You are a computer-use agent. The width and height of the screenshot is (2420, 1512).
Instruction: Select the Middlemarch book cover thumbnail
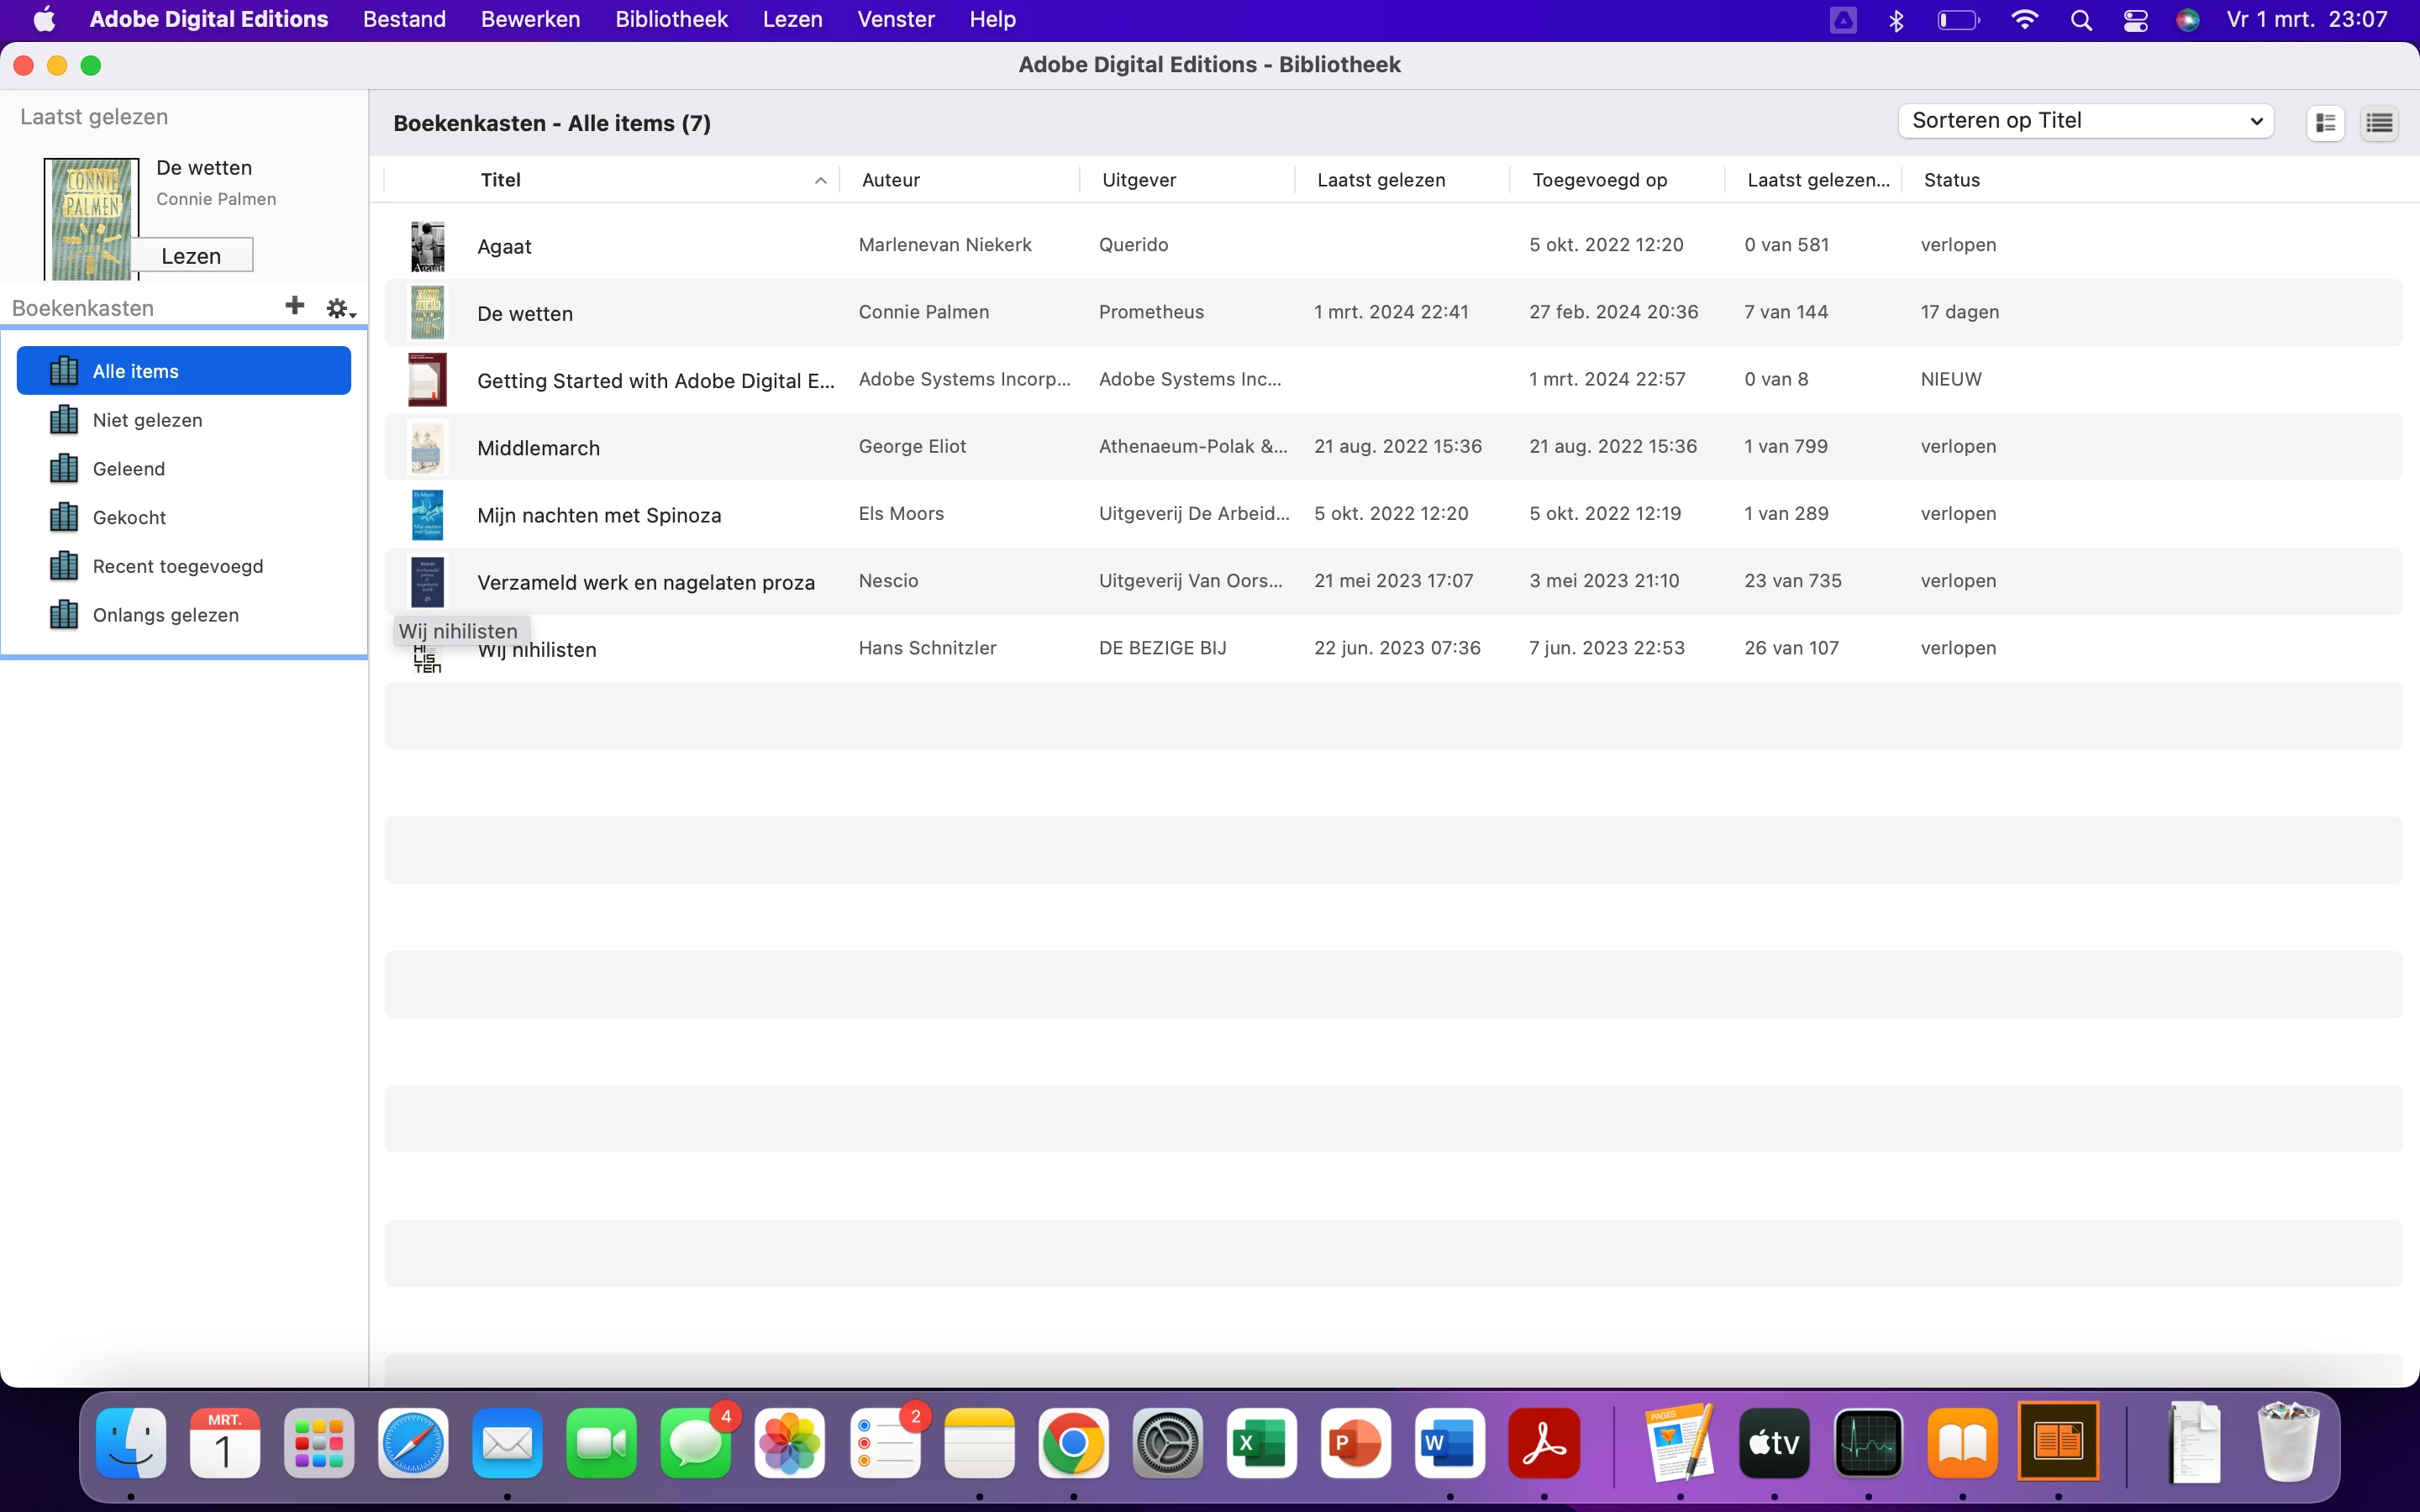point(427,447)
